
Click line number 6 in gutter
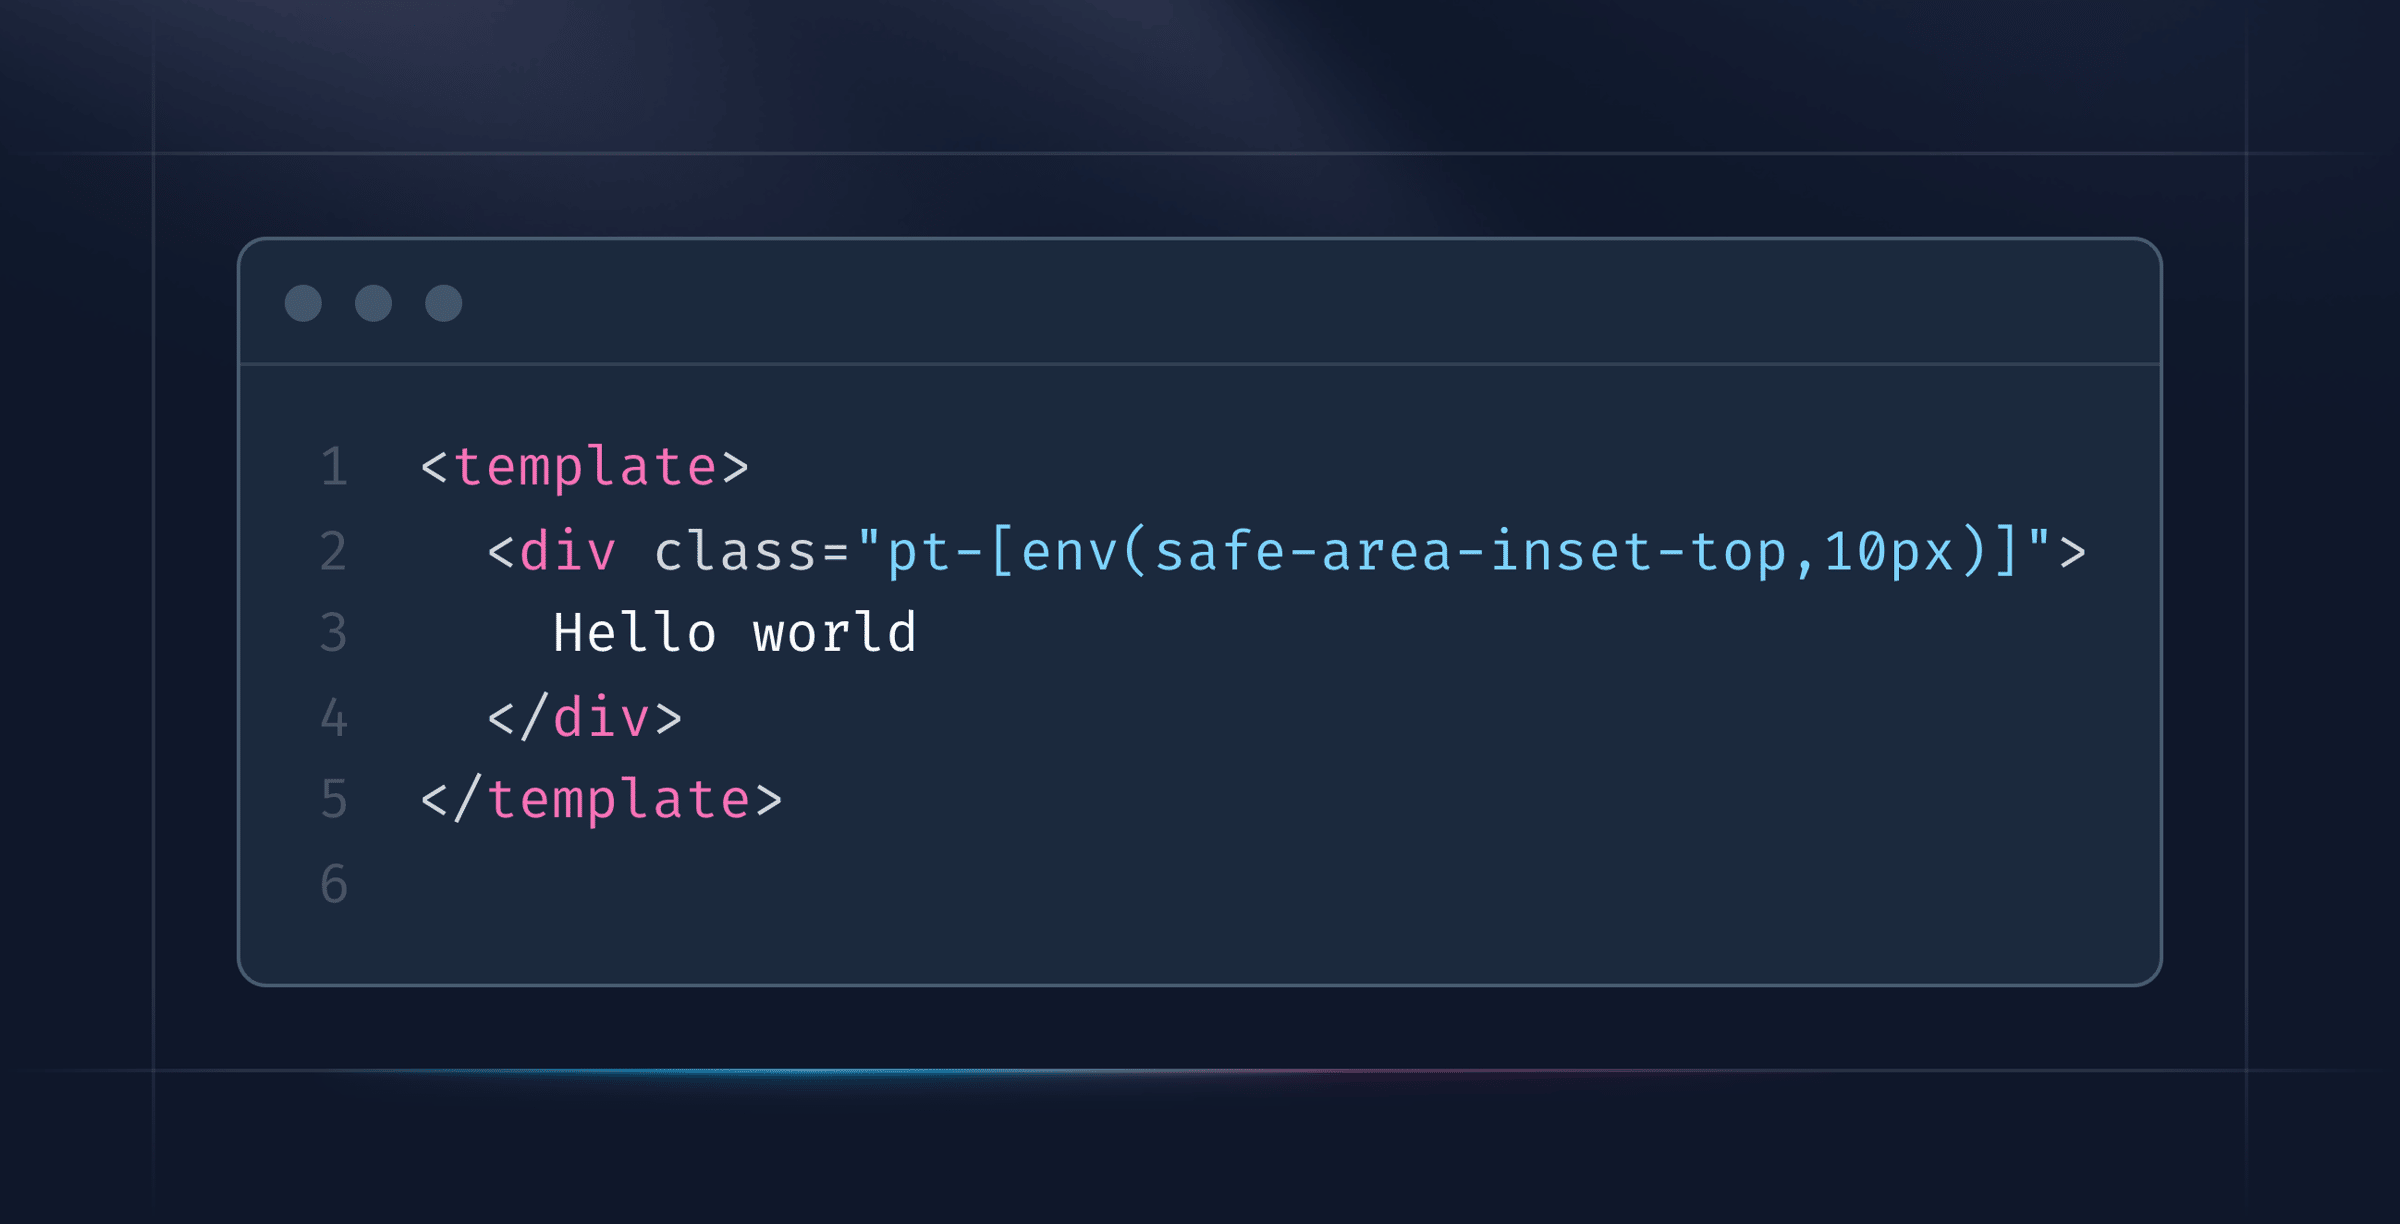[334, 885]
